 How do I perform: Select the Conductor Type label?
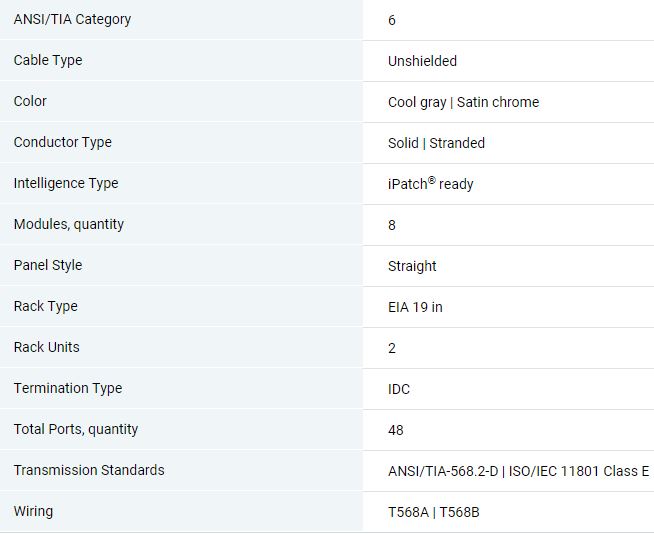coord(63,142)
